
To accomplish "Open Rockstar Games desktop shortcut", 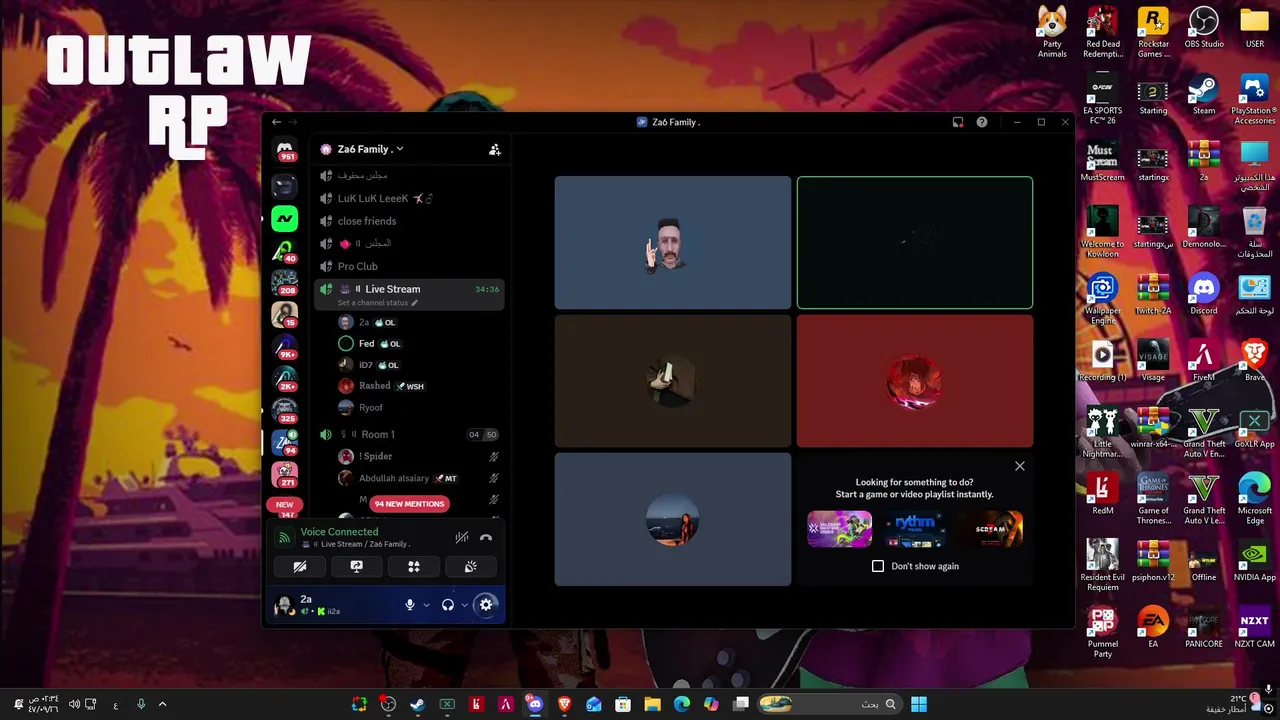I will [1153, 33].
